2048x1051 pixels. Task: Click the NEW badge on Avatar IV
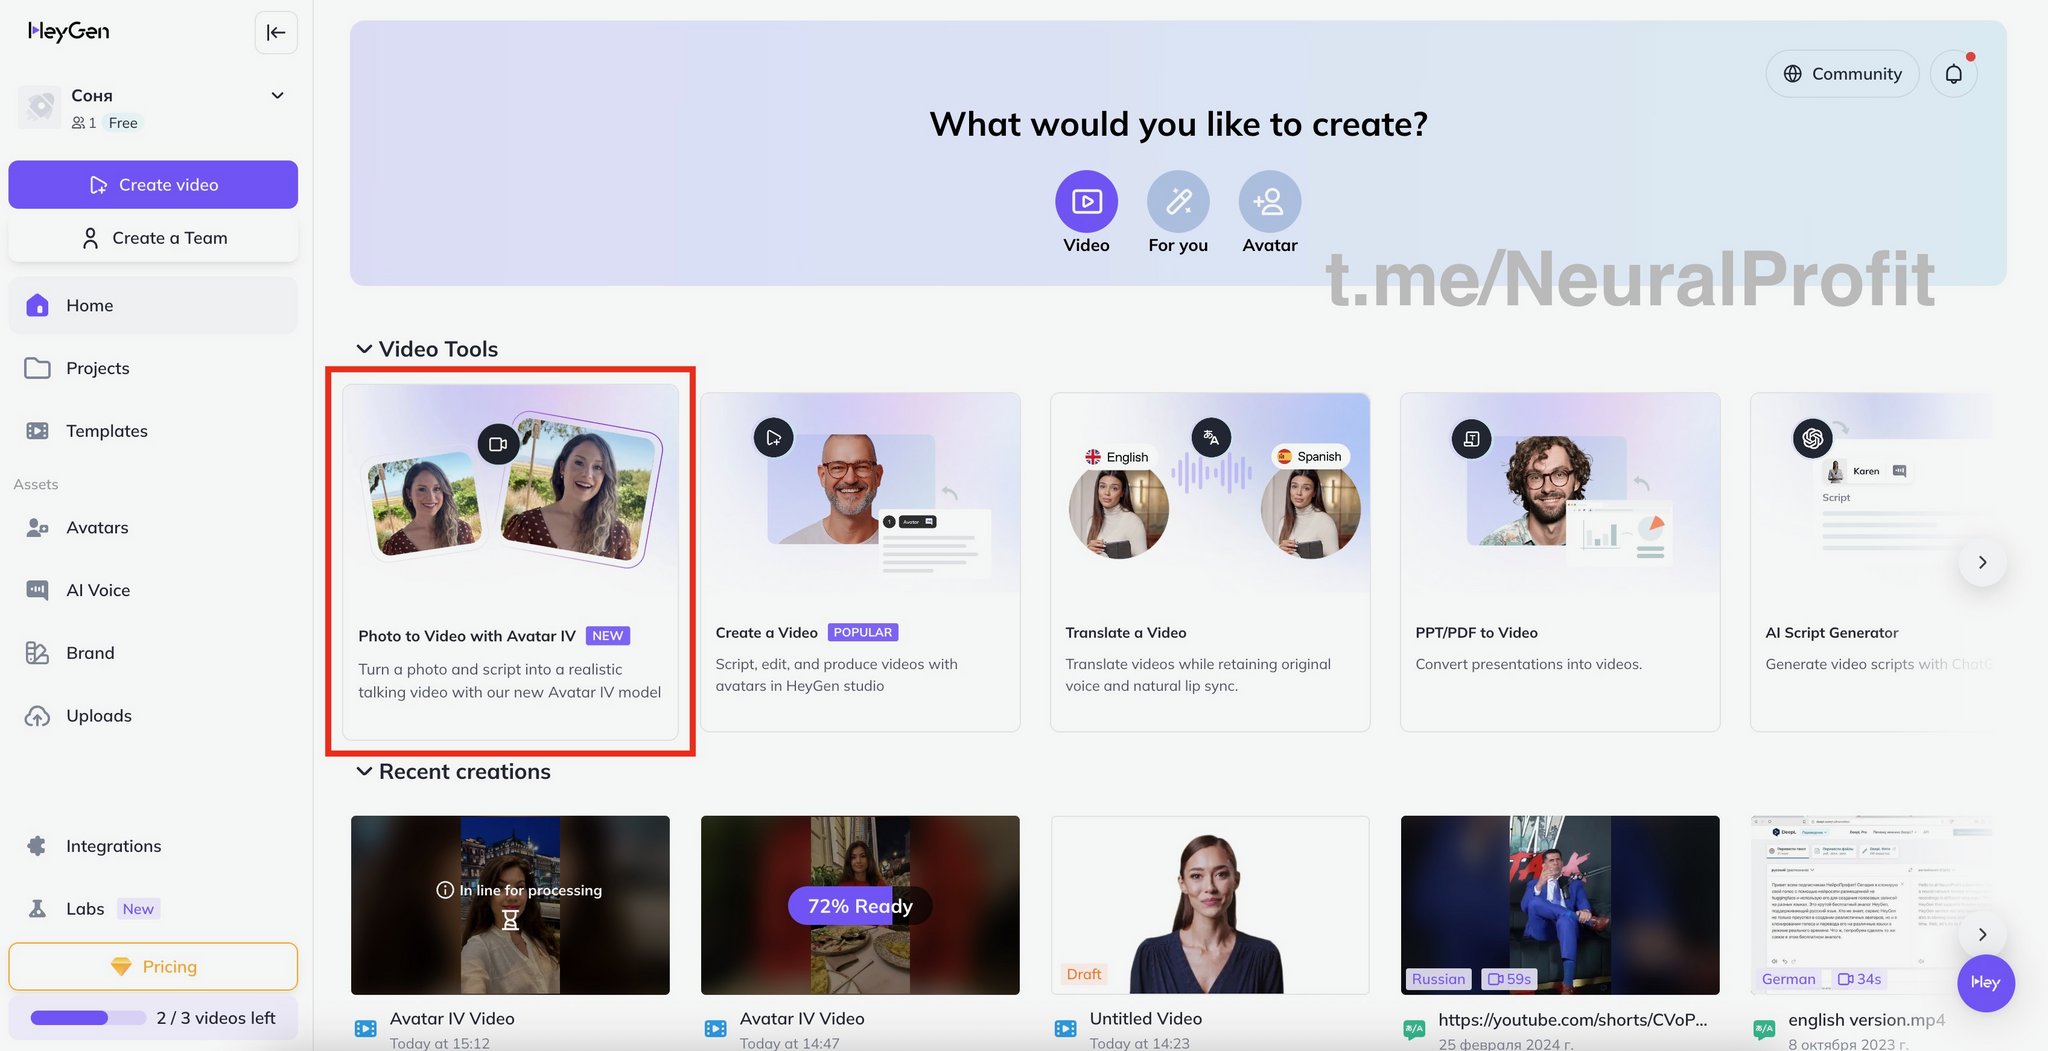click(x=607, y=636)
